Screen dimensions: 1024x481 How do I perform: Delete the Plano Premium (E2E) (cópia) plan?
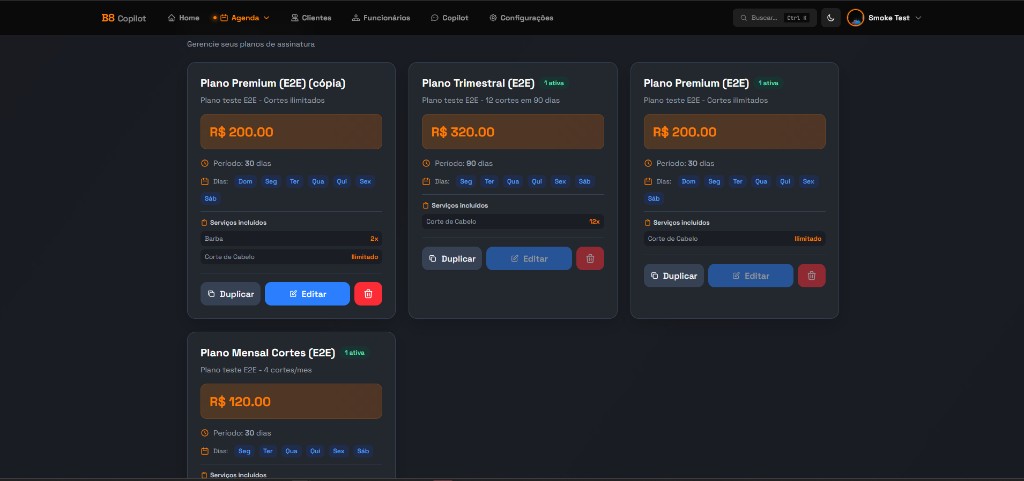(368, 294)
